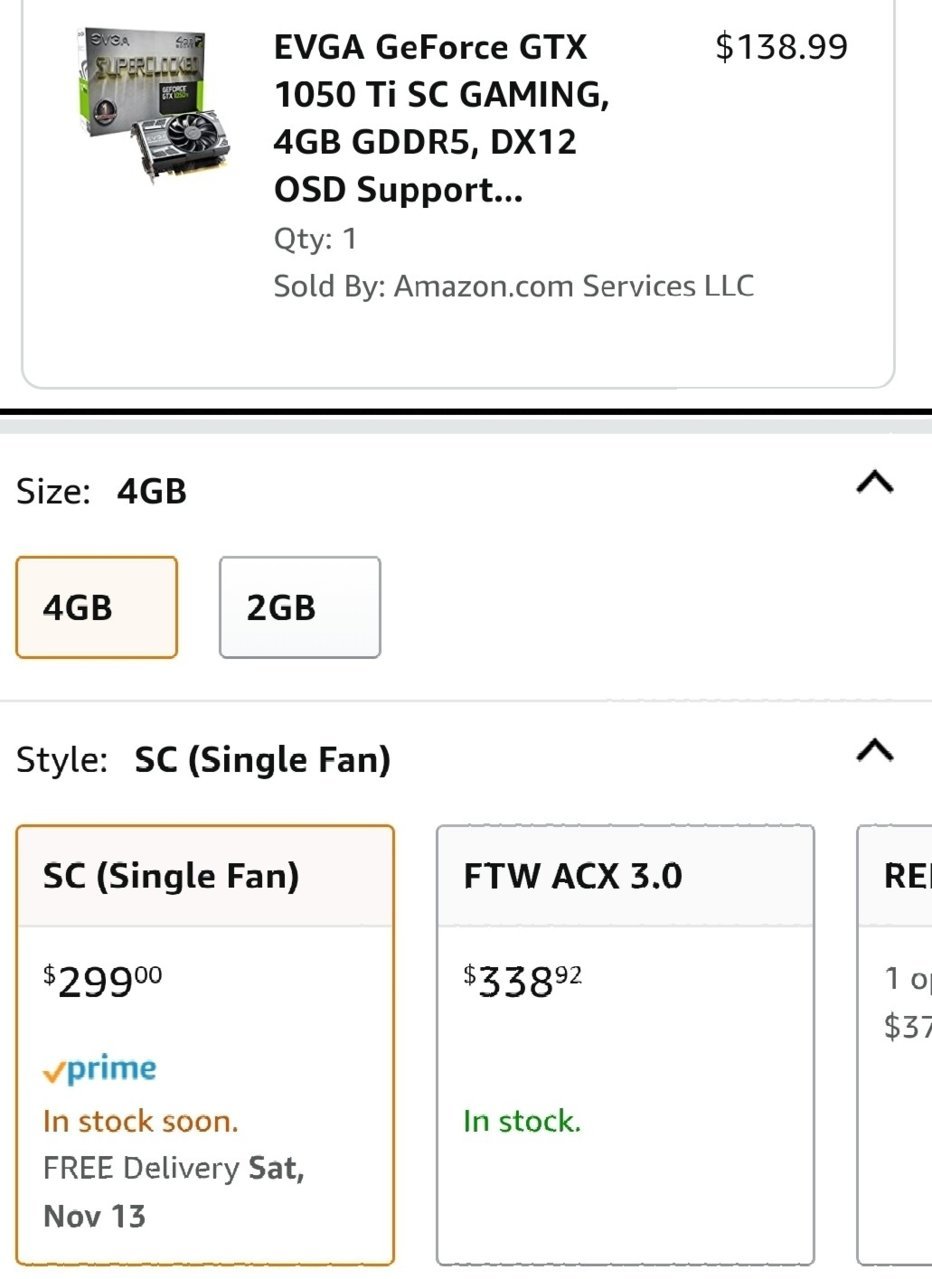The height and width of the screenshot is (1279, 932).
Task: Click the Sold By Amazon.com Services LLC text
Action: pyautogui.click(x=514, y=286)
